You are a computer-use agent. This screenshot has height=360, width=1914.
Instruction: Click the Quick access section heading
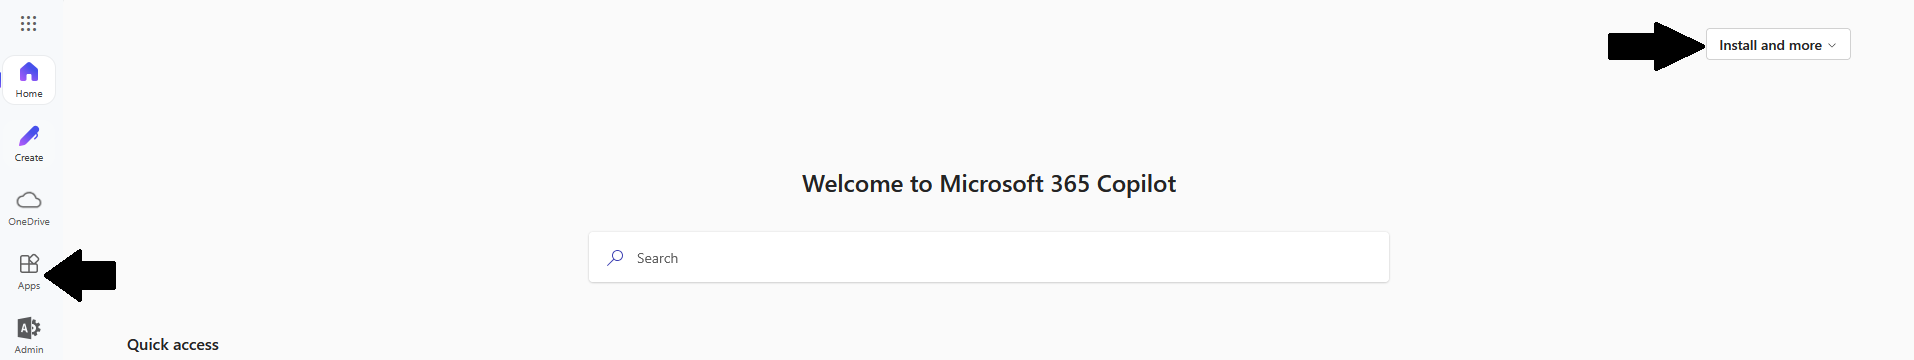pos(173,345)
